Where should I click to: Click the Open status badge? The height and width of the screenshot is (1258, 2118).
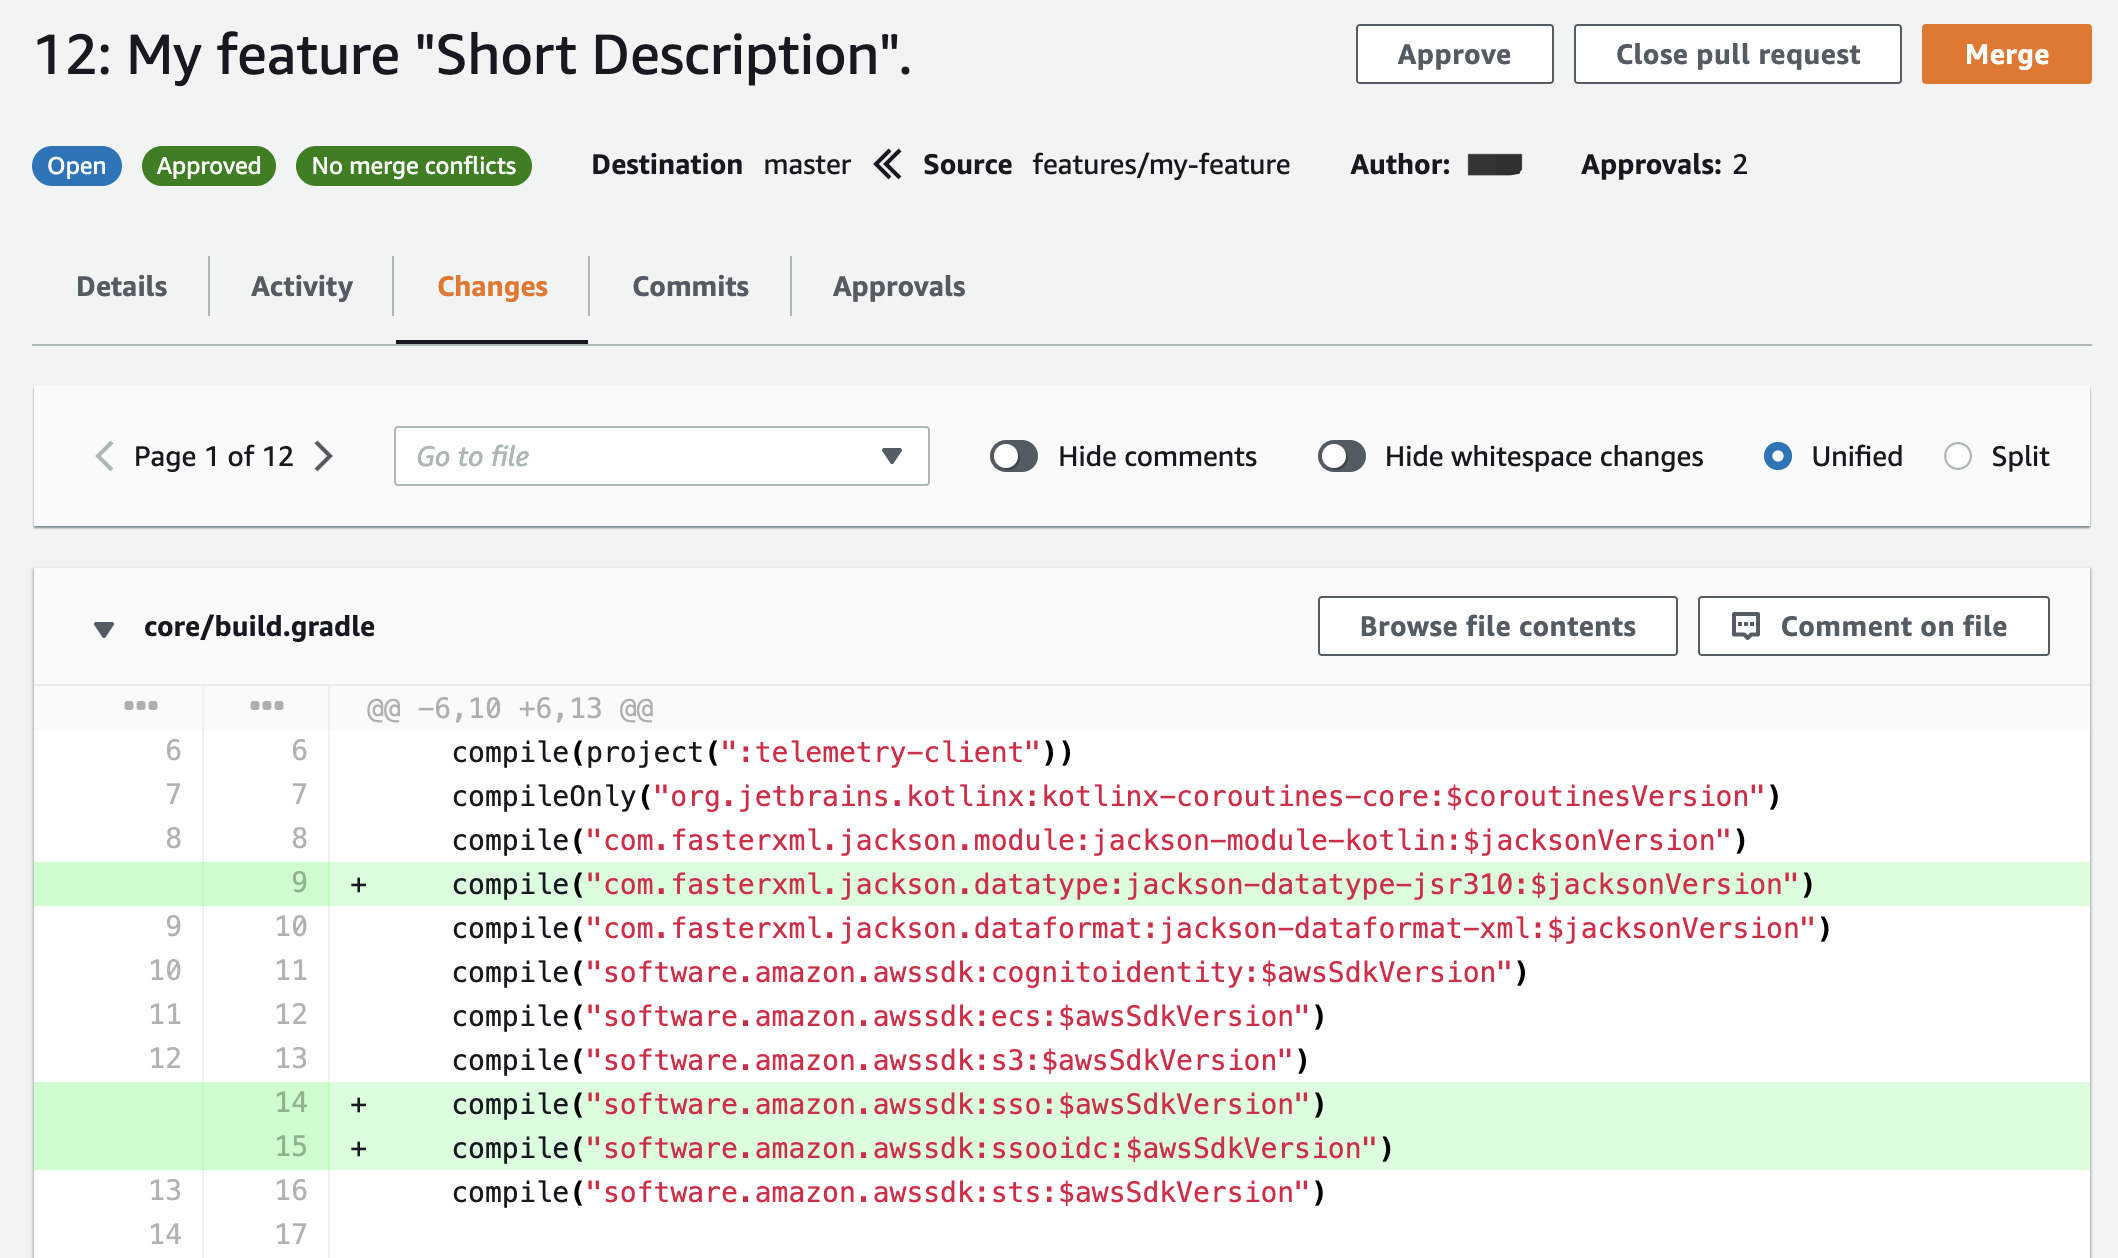coord(76,166)
